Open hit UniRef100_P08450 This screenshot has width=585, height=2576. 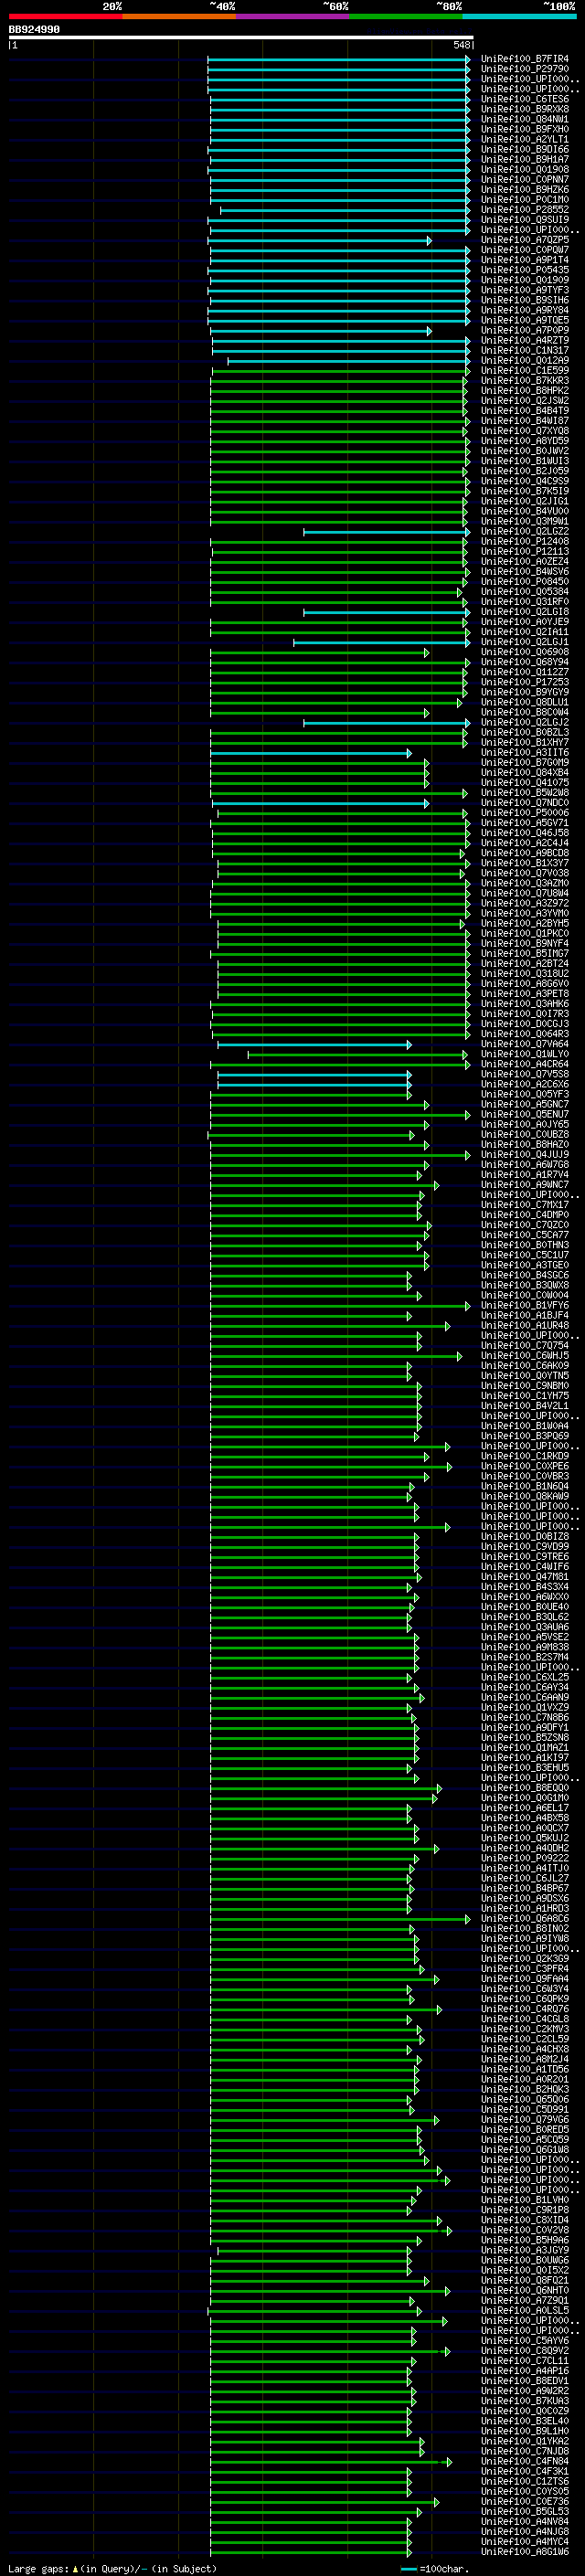pos(525,581)
